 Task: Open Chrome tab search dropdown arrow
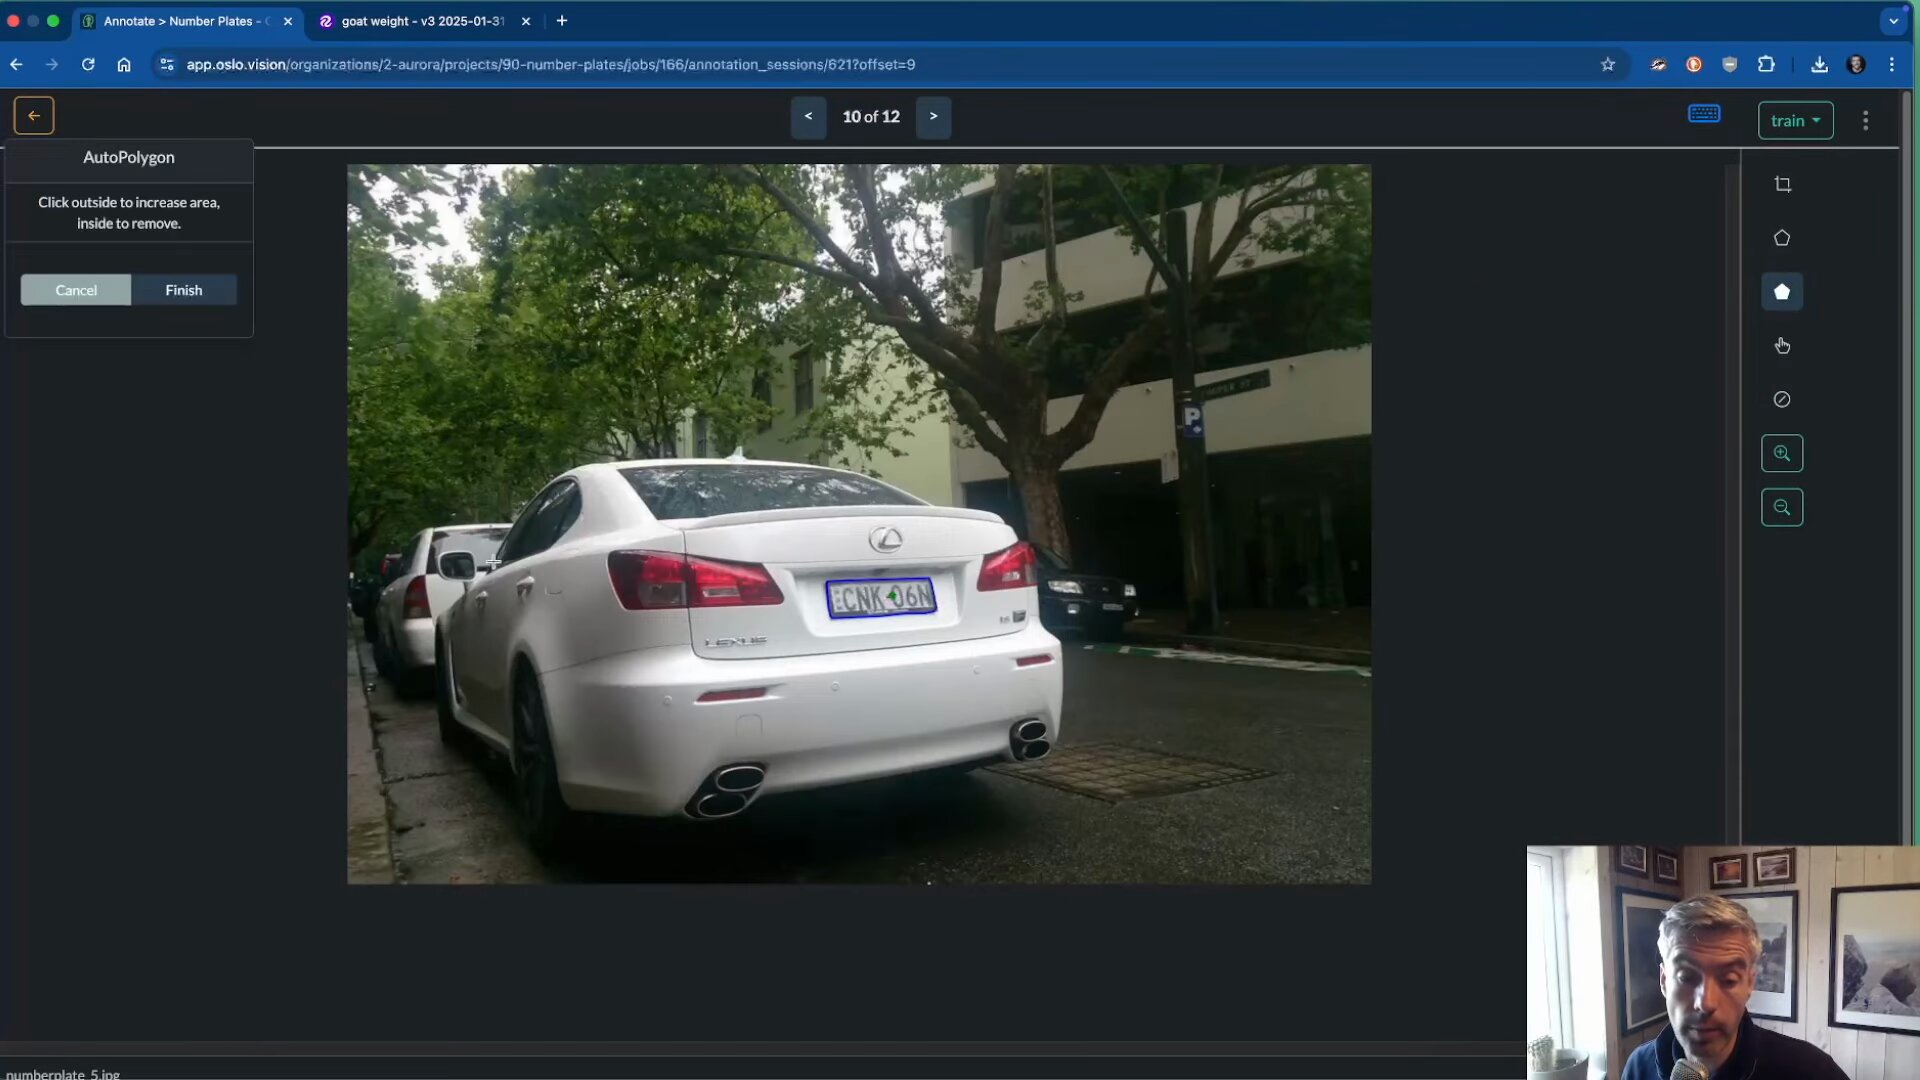pos(1893,21)
